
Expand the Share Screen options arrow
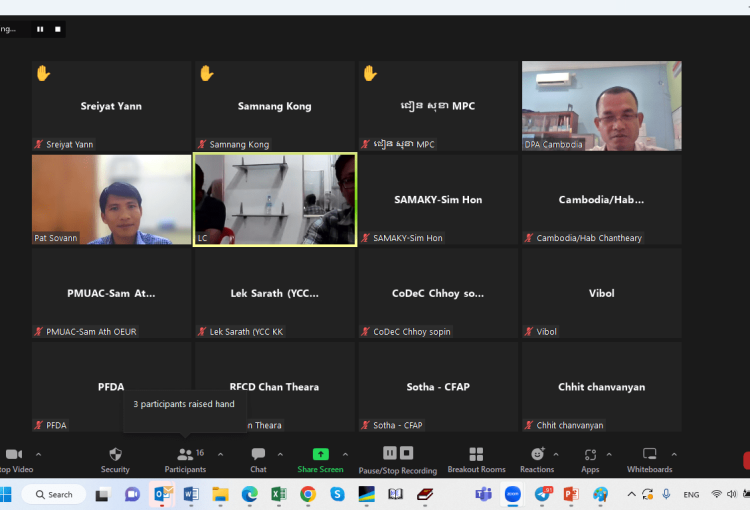pyautogui.click(x=346, y=454)
